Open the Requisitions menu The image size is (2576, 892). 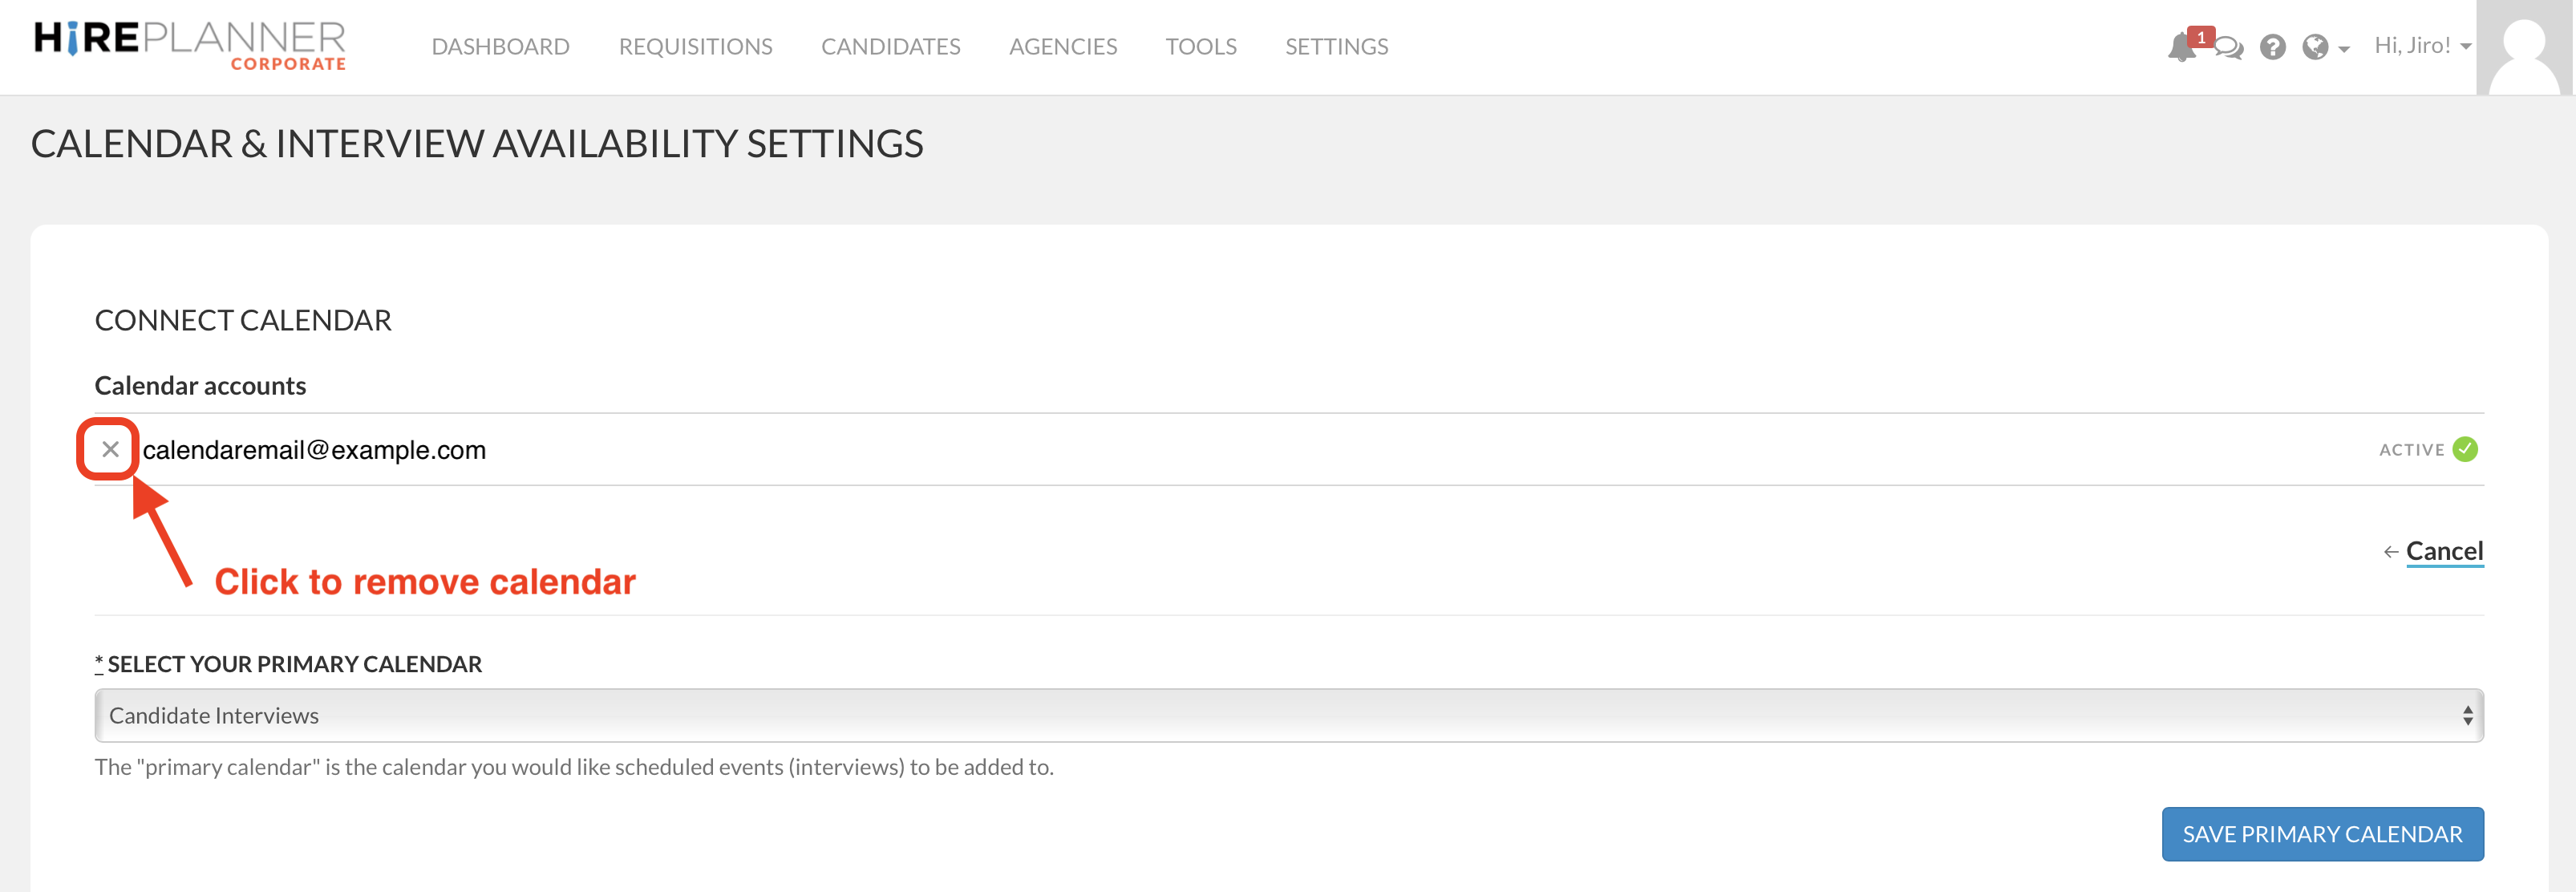click(695, 47)
